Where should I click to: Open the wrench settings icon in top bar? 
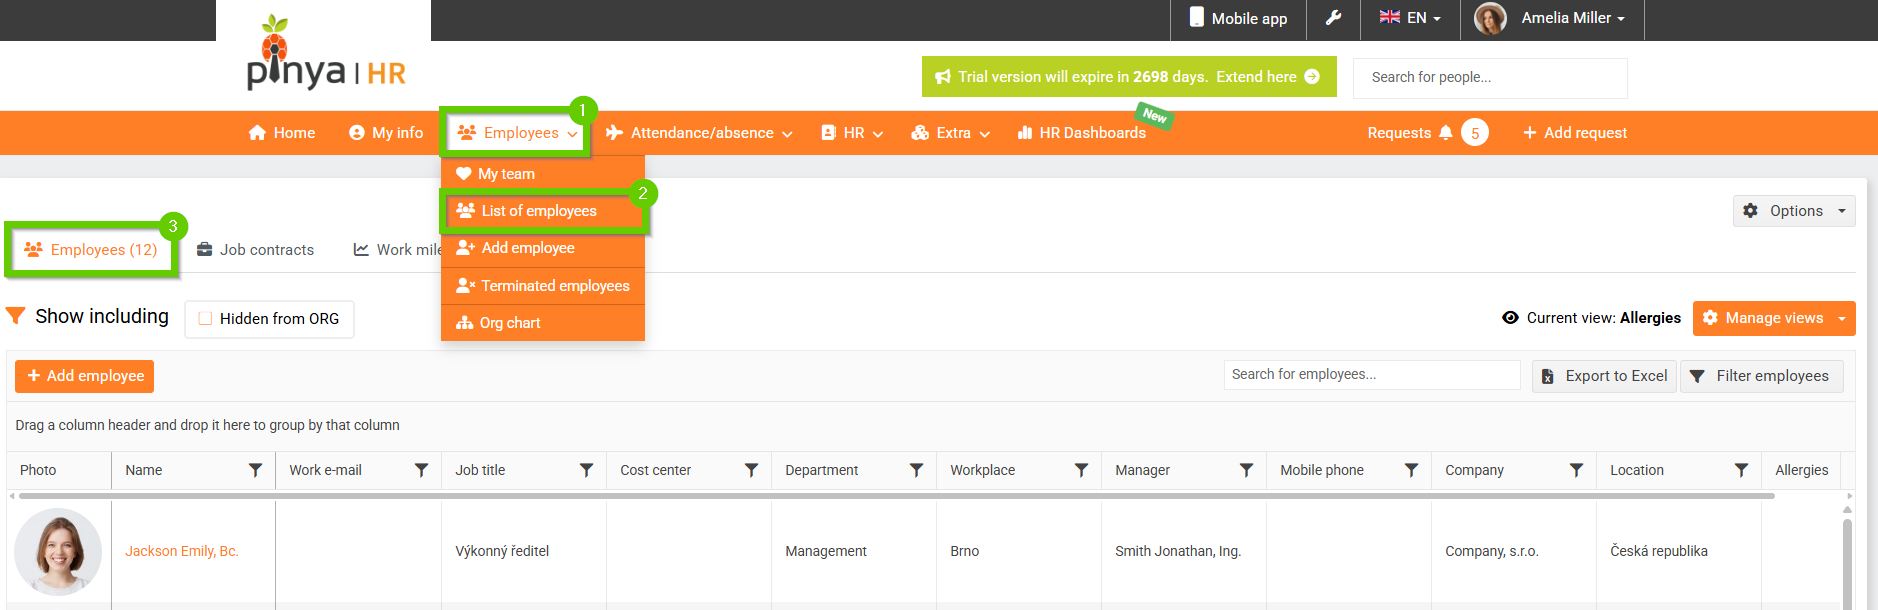[x=1333, y=18]
